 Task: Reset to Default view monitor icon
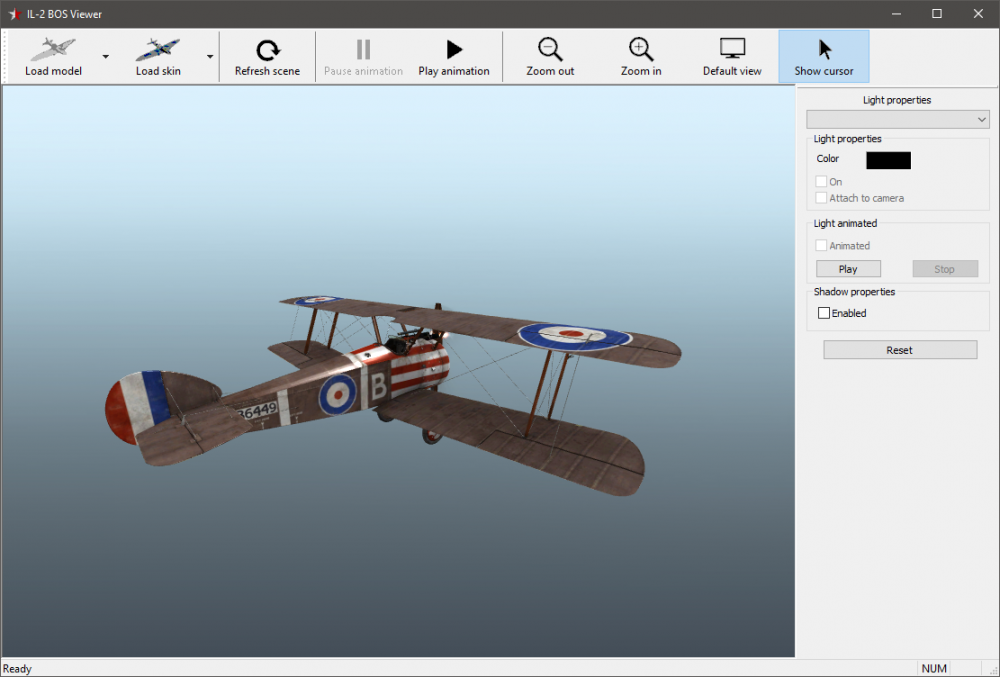pyautogui.click(x=732, y=49)
